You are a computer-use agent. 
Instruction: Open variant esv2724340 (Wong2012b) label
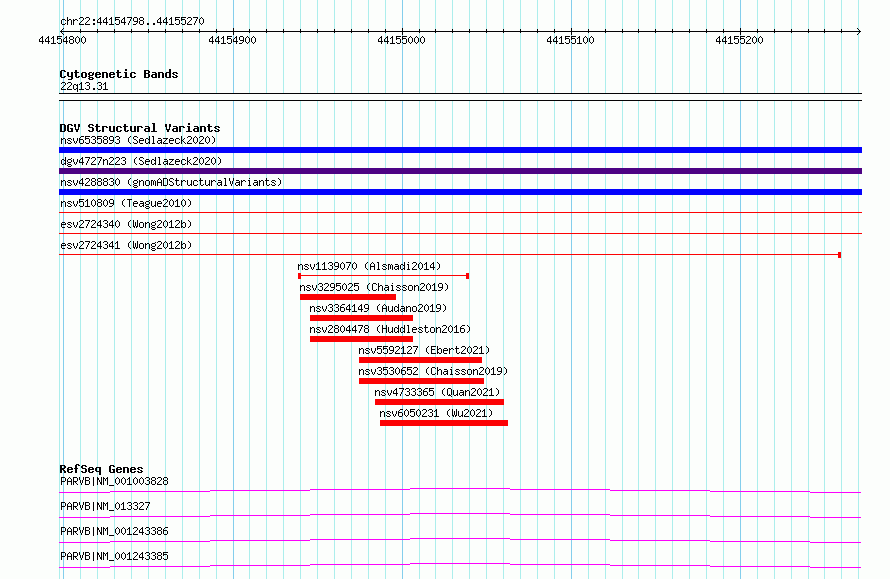[x=126, y=224]
